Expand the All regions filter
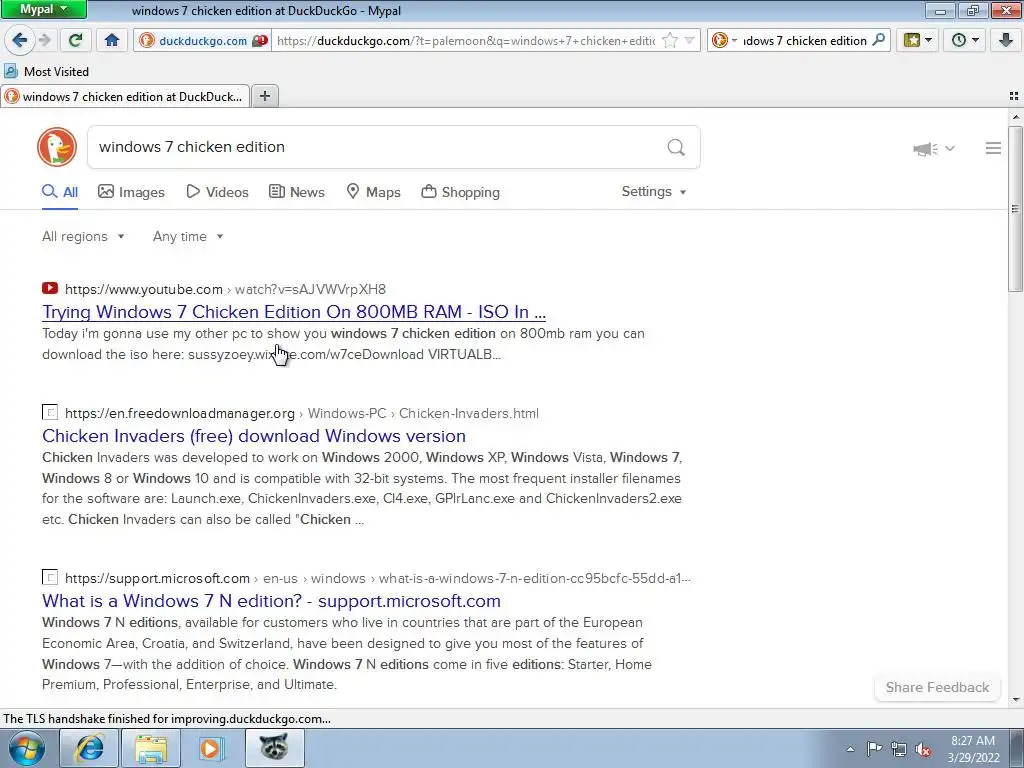1024x768 pixels. point(83,236)
